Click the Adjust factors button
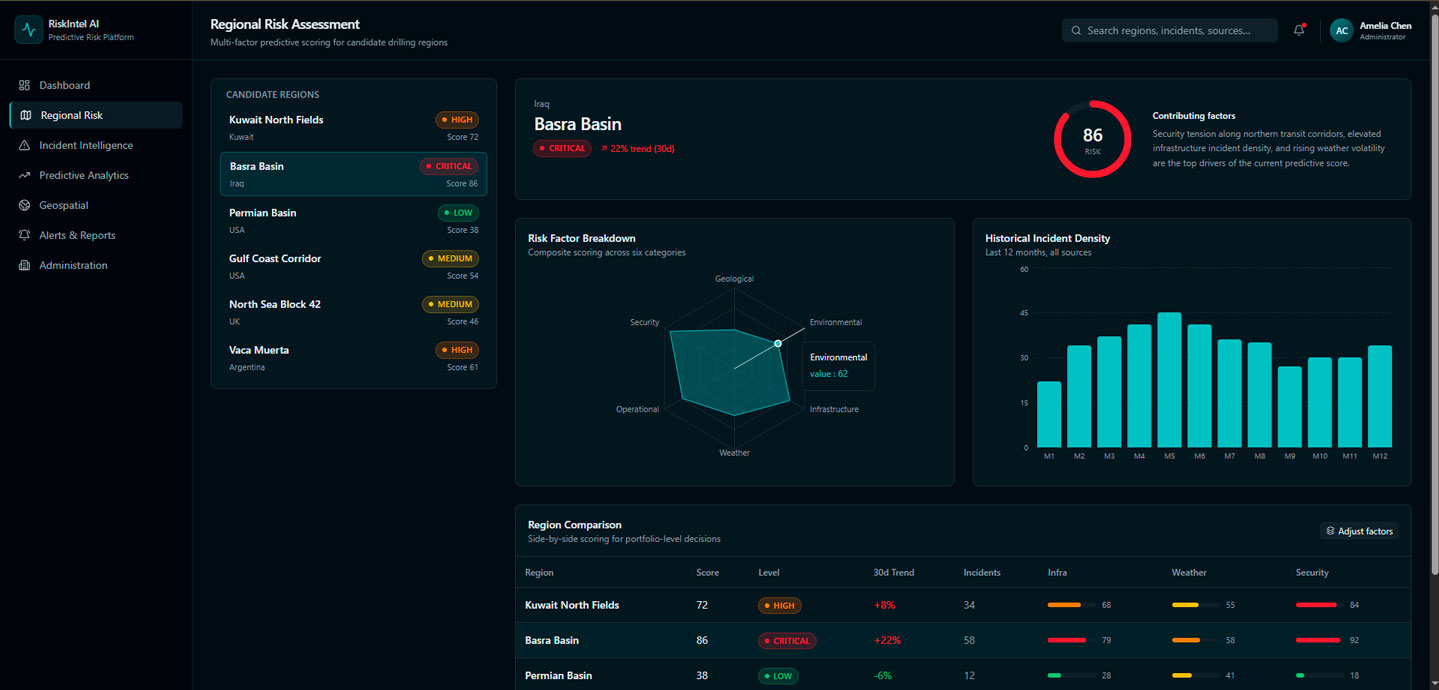The height and width of the screenshot is (690, 1439). (x=1359, y=531)
